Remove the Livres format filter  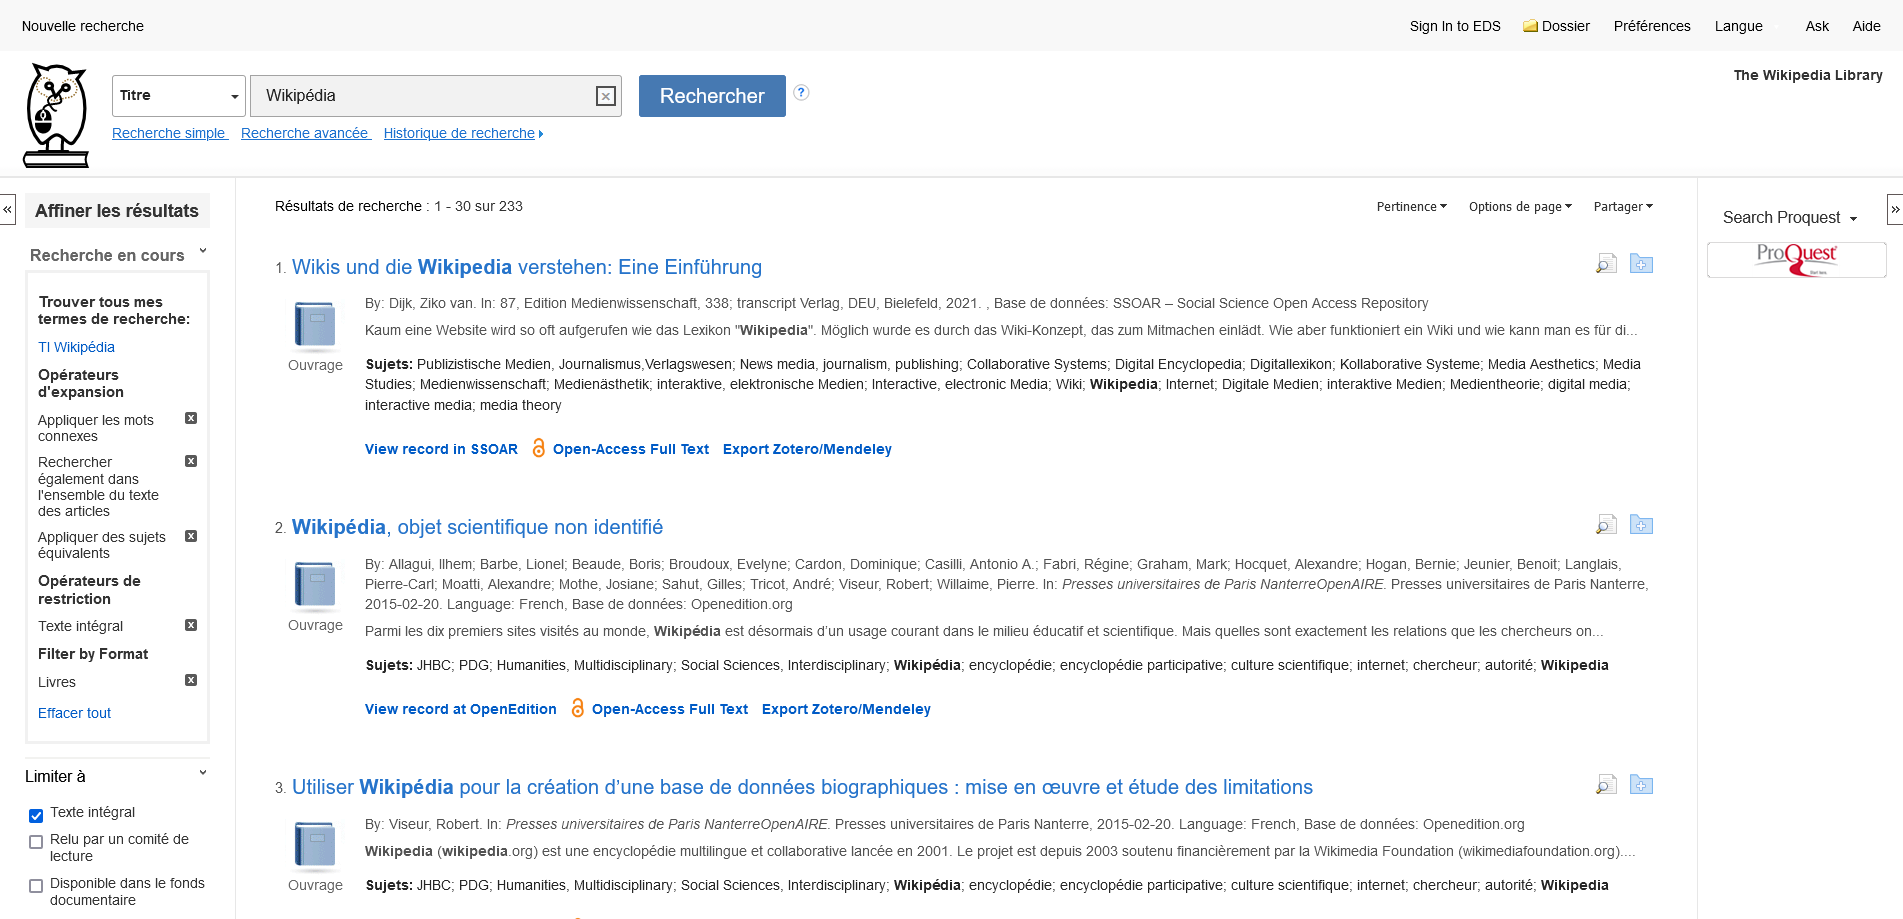191,680
